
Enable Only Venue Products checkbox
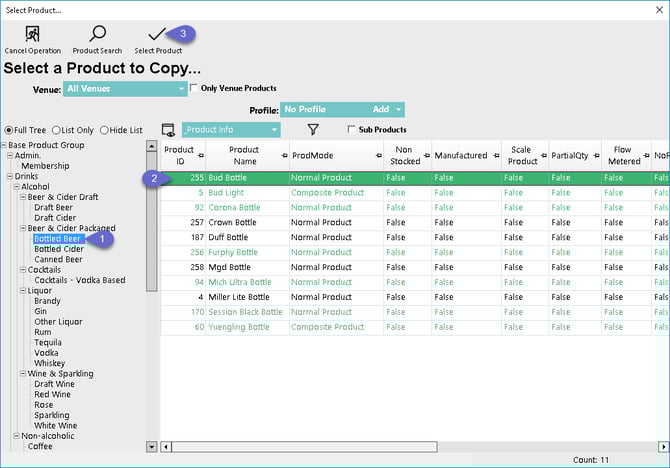[x=194, y=88]
